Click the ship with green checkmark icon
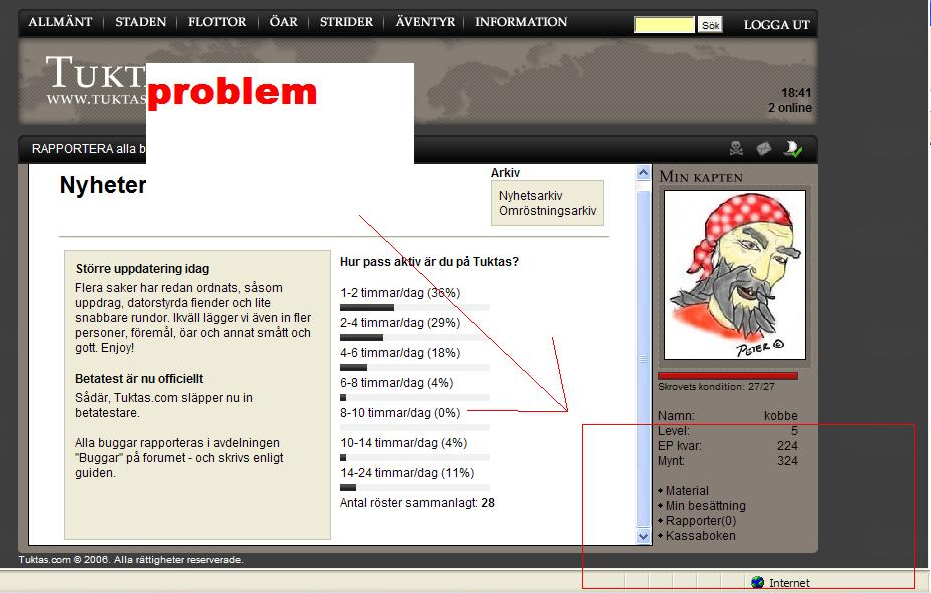Screen dimensions: 931x593 [x=793, y=149]
